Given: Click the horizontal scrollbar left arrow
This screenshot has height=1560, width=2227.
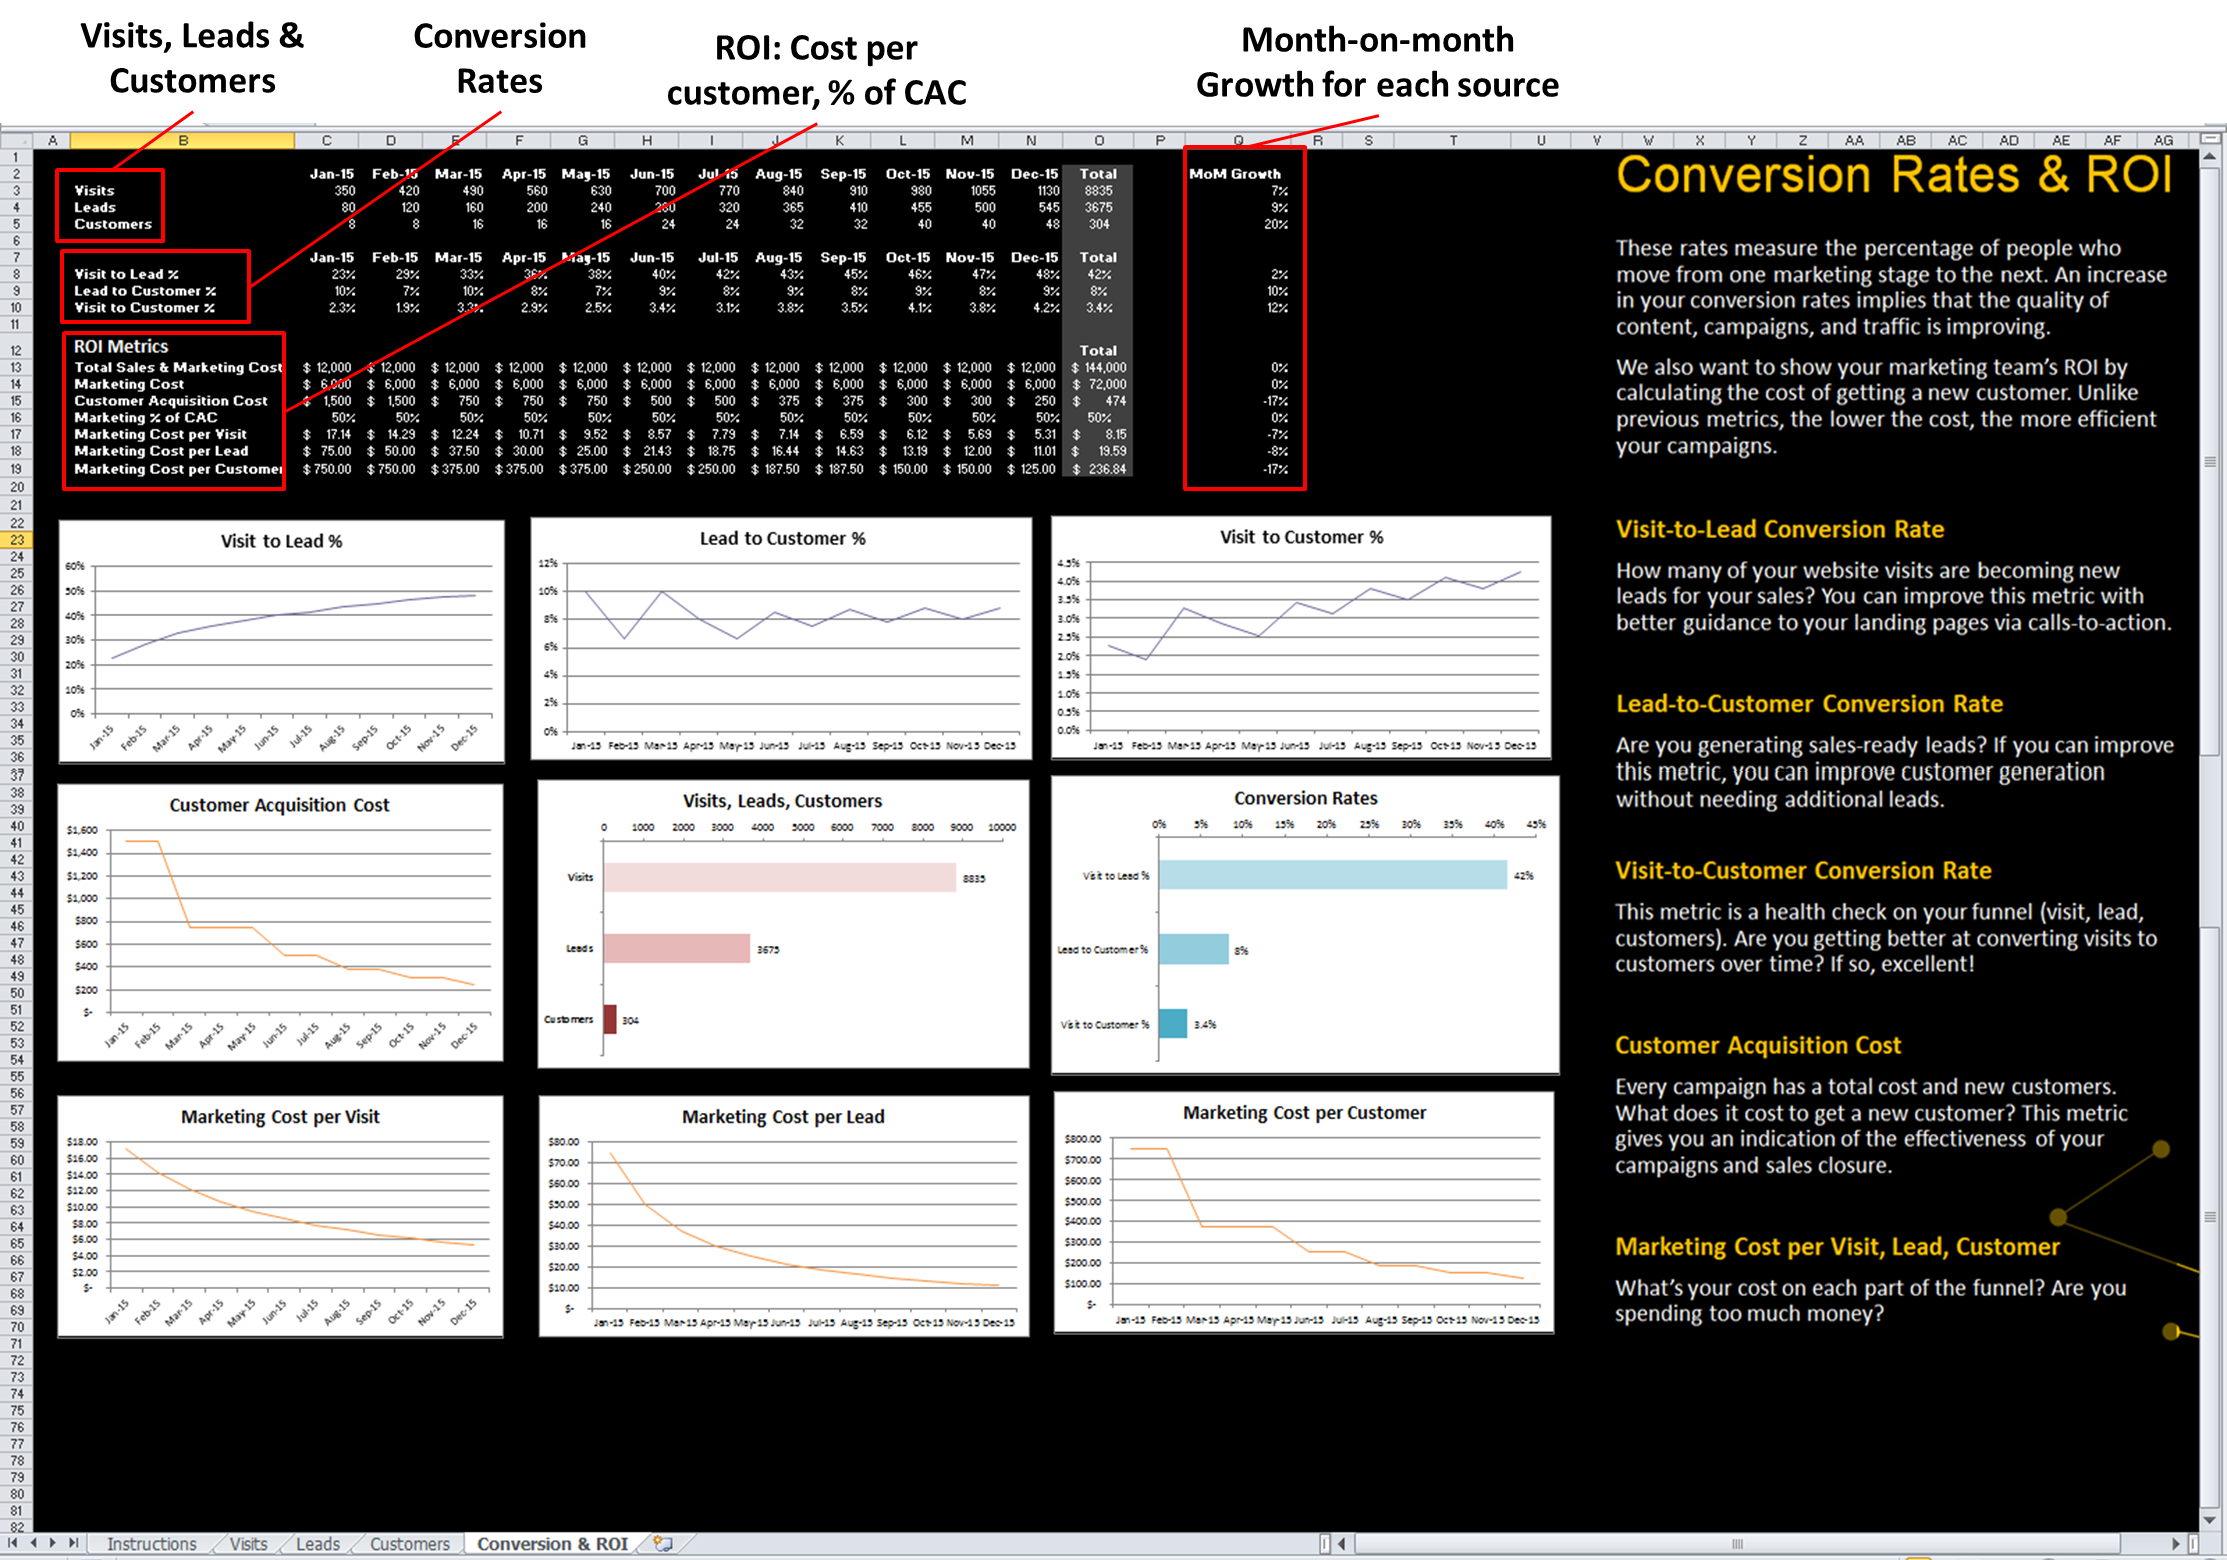Looking at the screenshot, I should (x=1342, y=1543).
